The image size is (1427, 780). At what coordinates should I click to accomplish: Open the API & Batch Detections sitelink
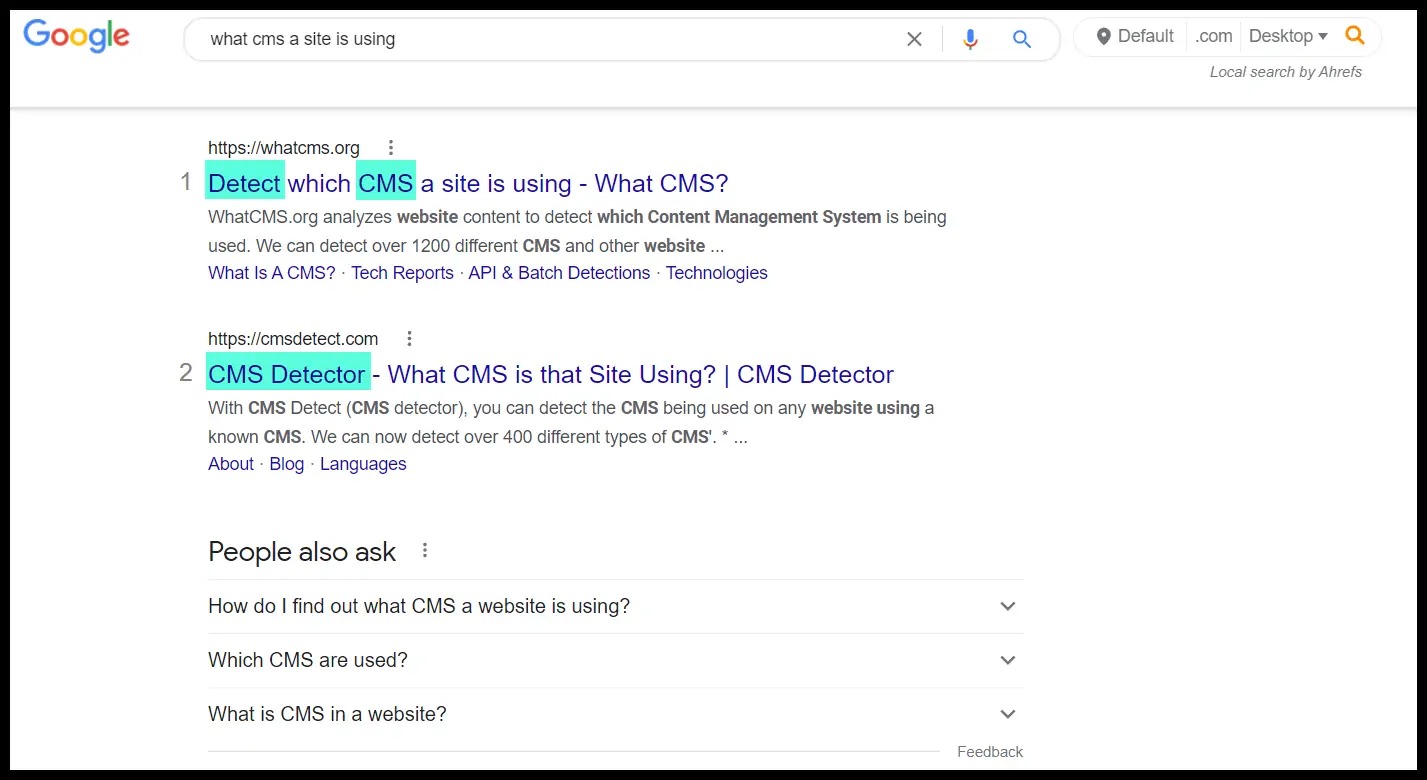(x=559, y=273)
